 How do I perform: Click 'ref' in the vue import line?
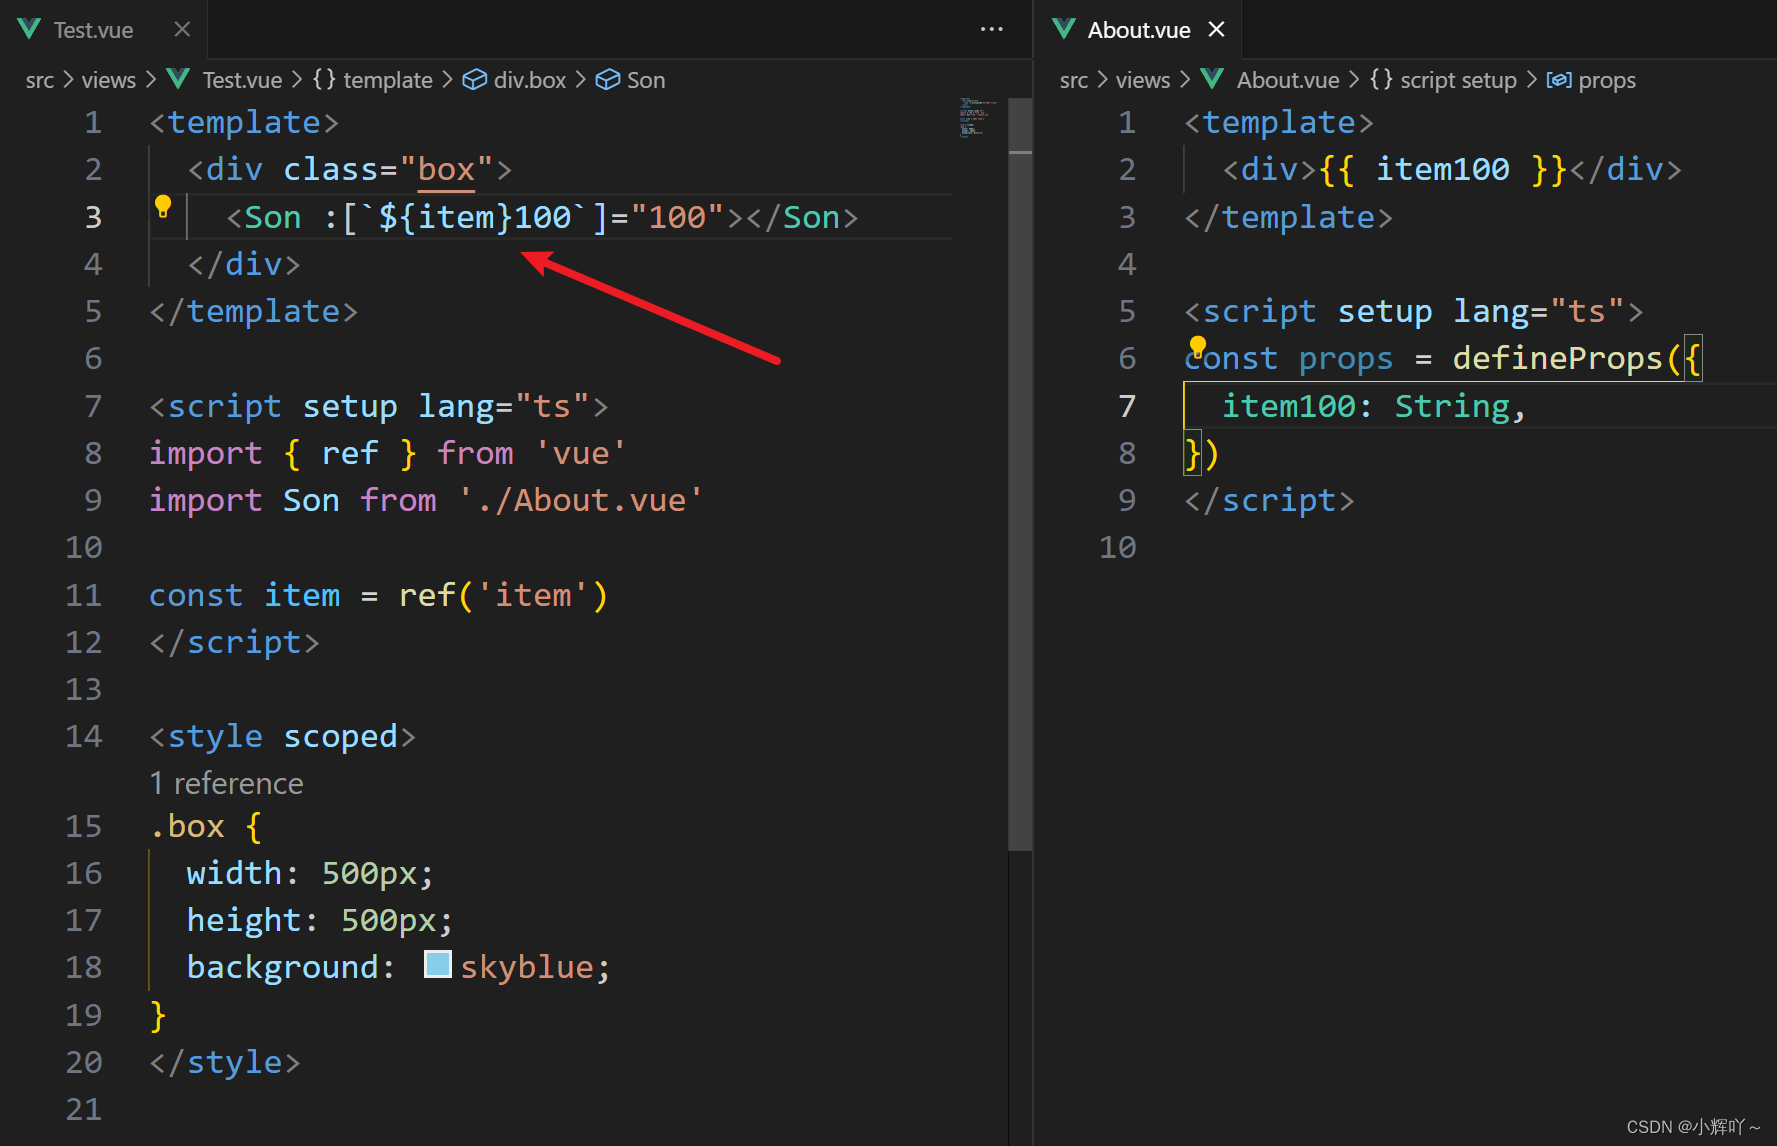tap(350, 453)
